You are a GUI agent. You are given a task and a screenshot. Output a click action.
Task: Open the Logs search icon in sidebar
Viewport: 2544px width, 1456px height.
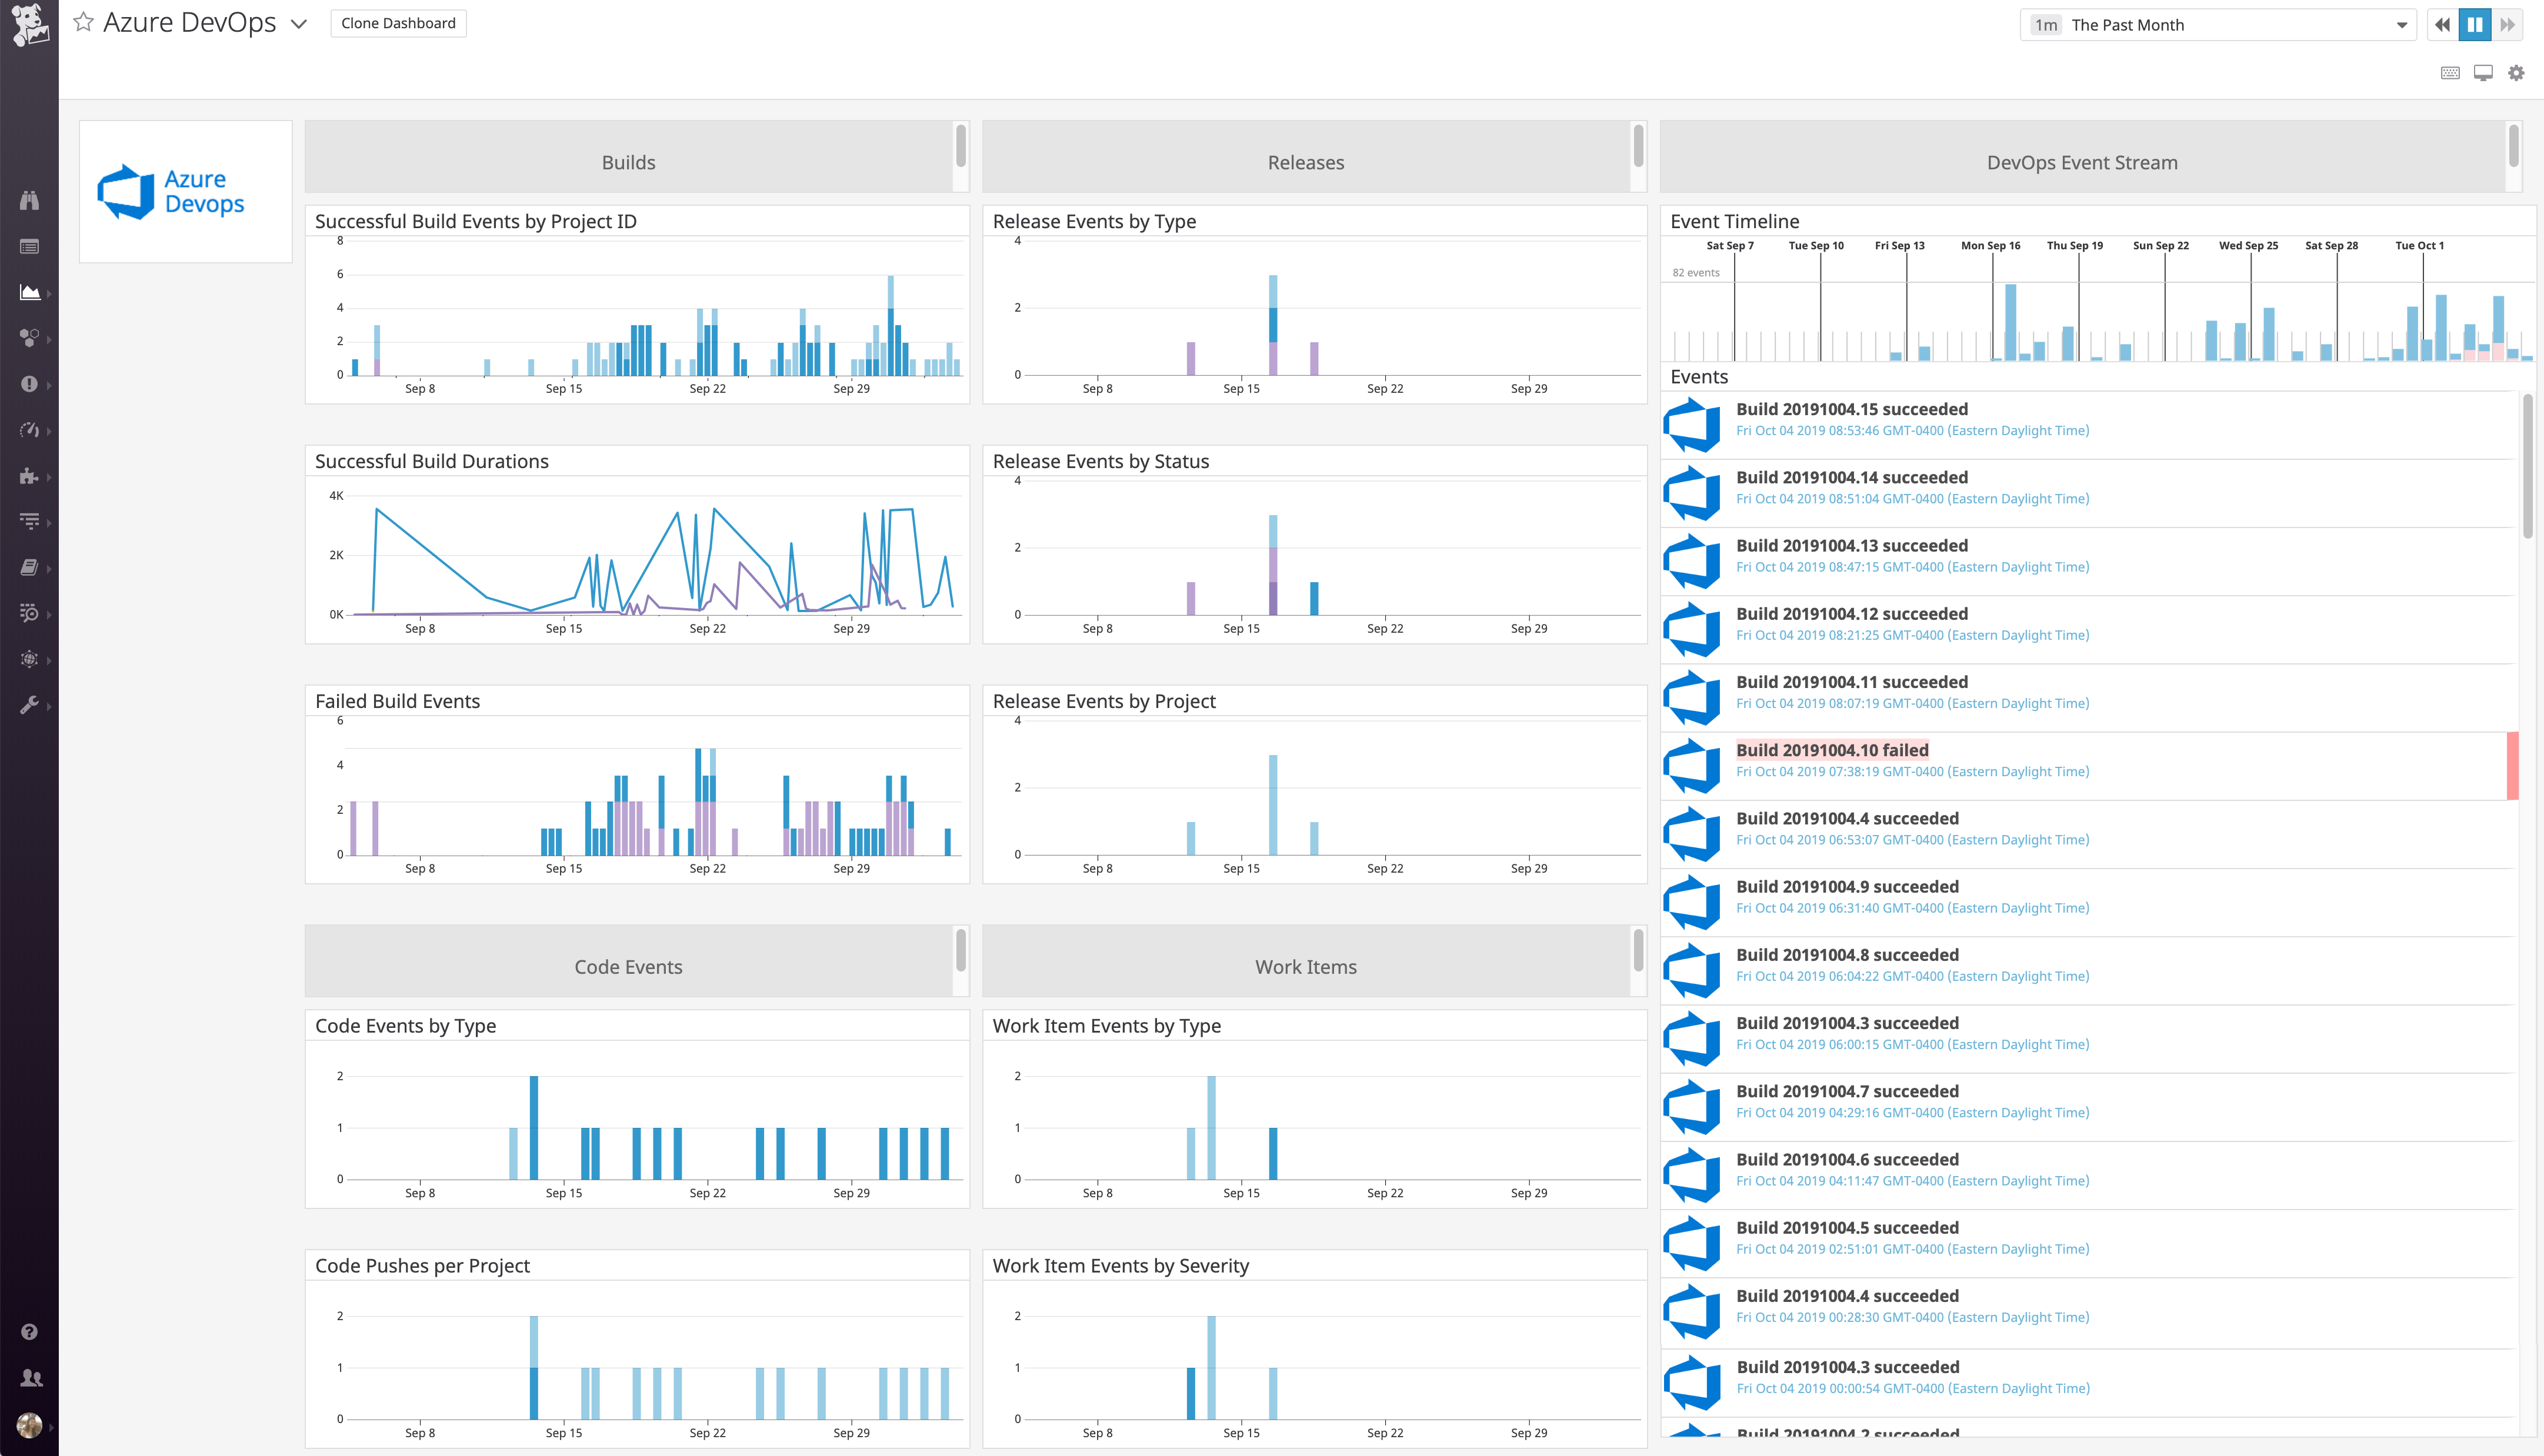click(30, 613)
